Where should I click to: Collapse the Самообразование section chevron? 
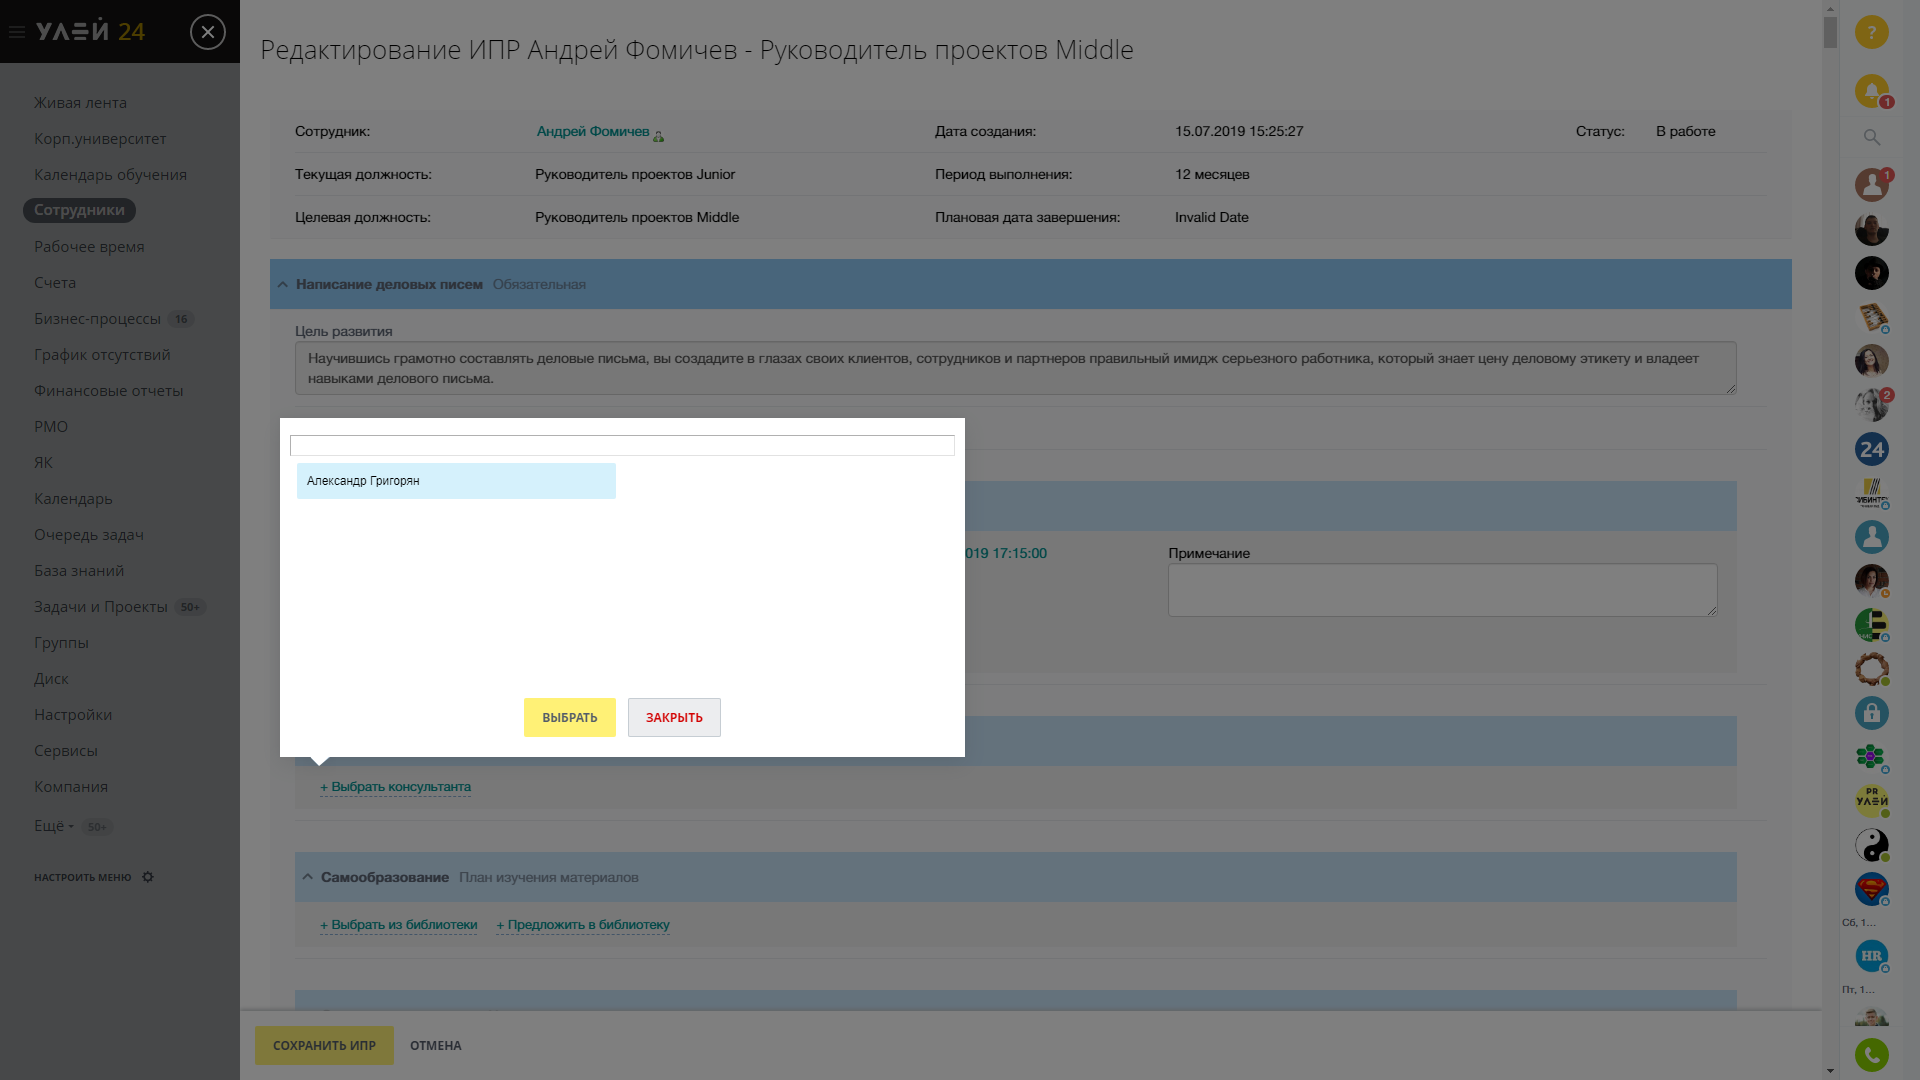click(308, 877)
